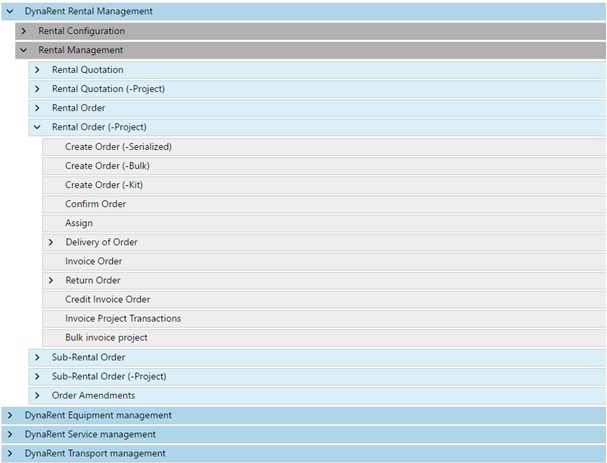The image size is (607, 463).
Task: Collapse the DynaRent Rental Management node
Action: (x=9, y=12)
